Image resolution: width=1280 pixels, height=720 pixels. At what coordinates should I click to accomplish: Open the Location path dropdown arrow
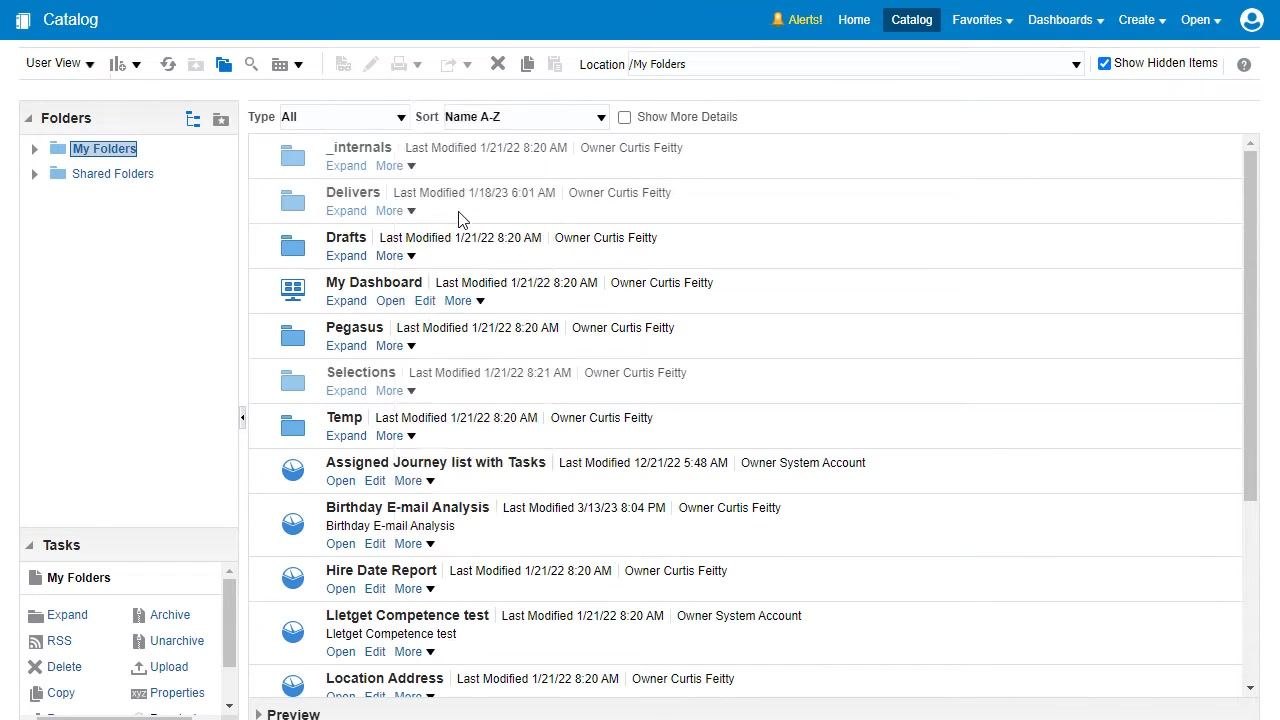[x=1076, y=64]
